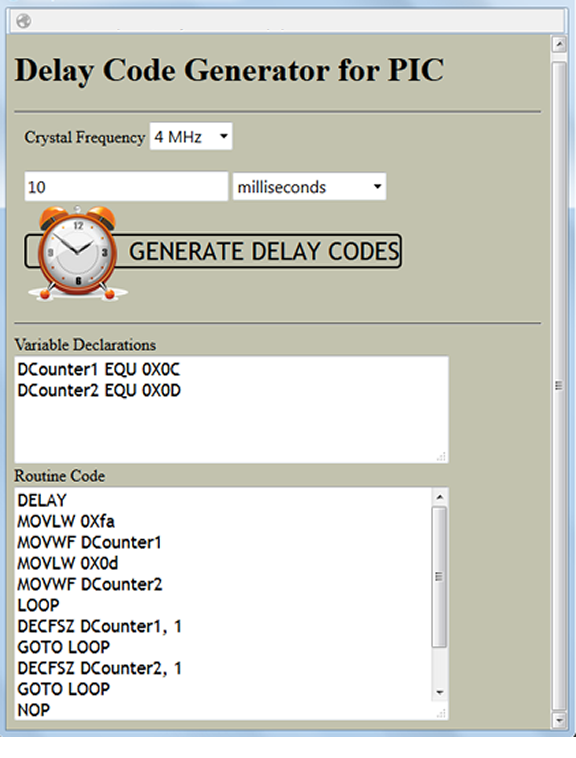Click the GENERATE DELAY CODES button

pos(213,251)
